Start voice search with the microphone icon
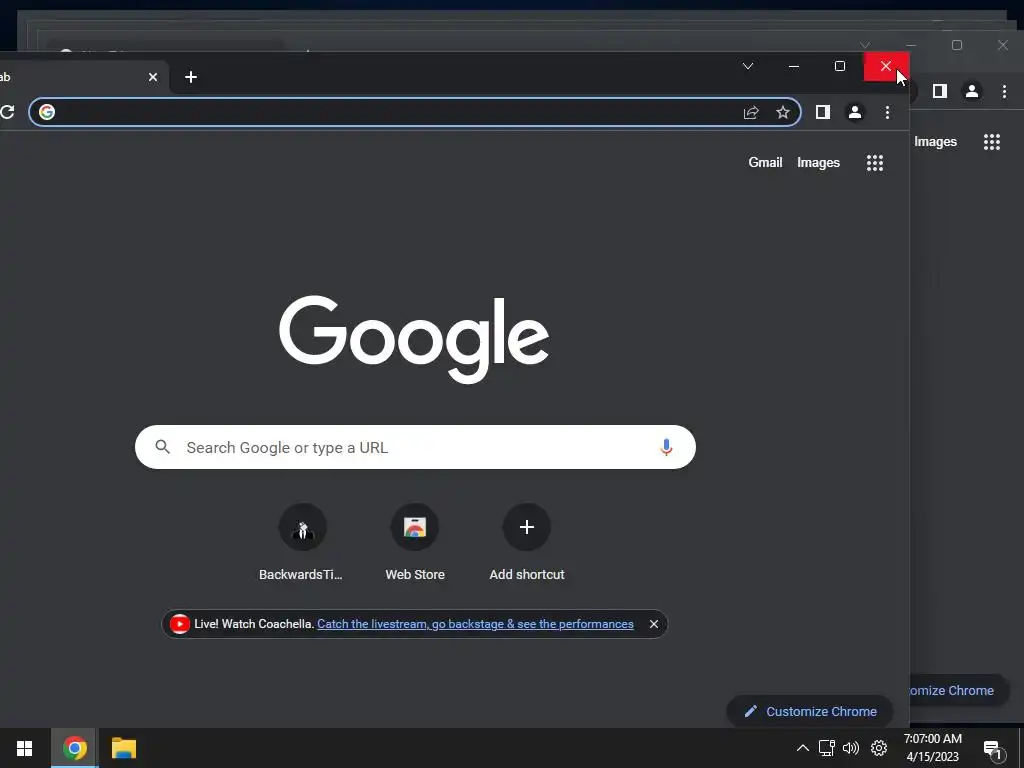The height and width of the screenshot is (768, 1024). pos(666,447)
